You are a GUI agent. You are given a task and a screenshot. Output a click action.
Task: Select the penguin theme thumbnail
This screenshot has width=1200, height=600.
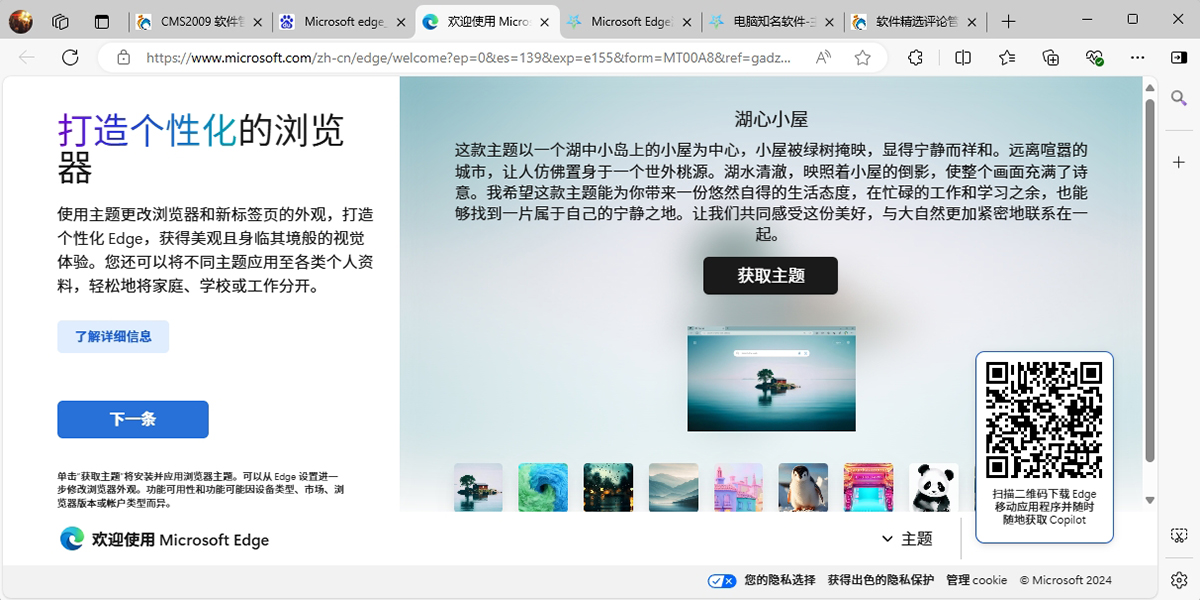[x=803, y=487]
